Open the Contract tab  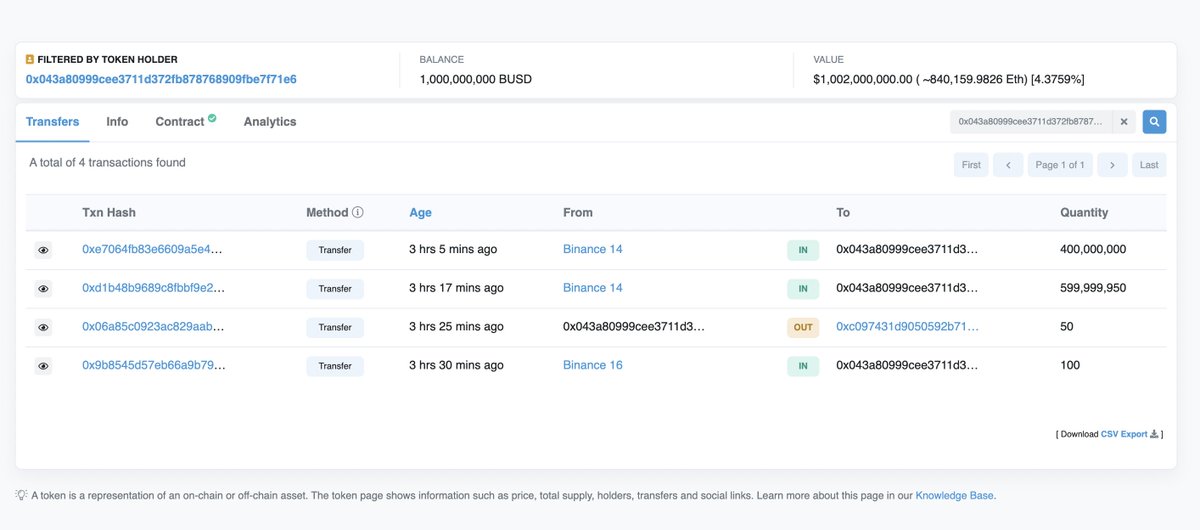click(x=180, y=121)
